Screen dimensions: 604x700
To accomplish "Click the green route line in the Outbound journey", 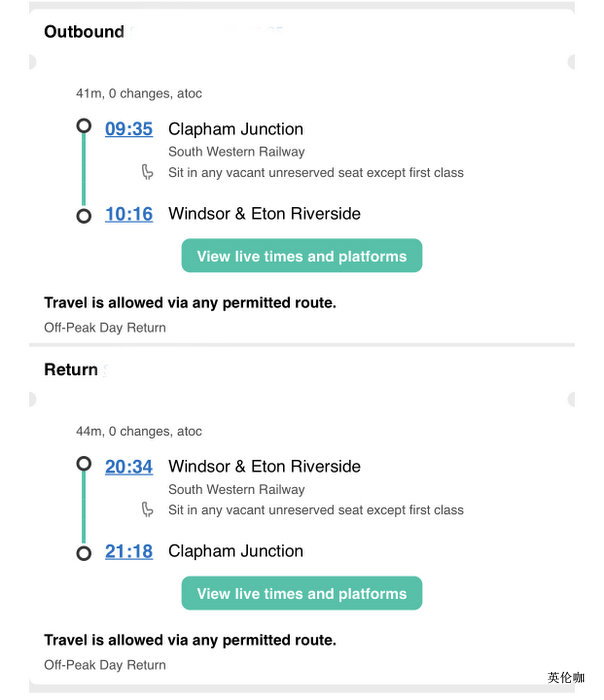I will (84, 171).
